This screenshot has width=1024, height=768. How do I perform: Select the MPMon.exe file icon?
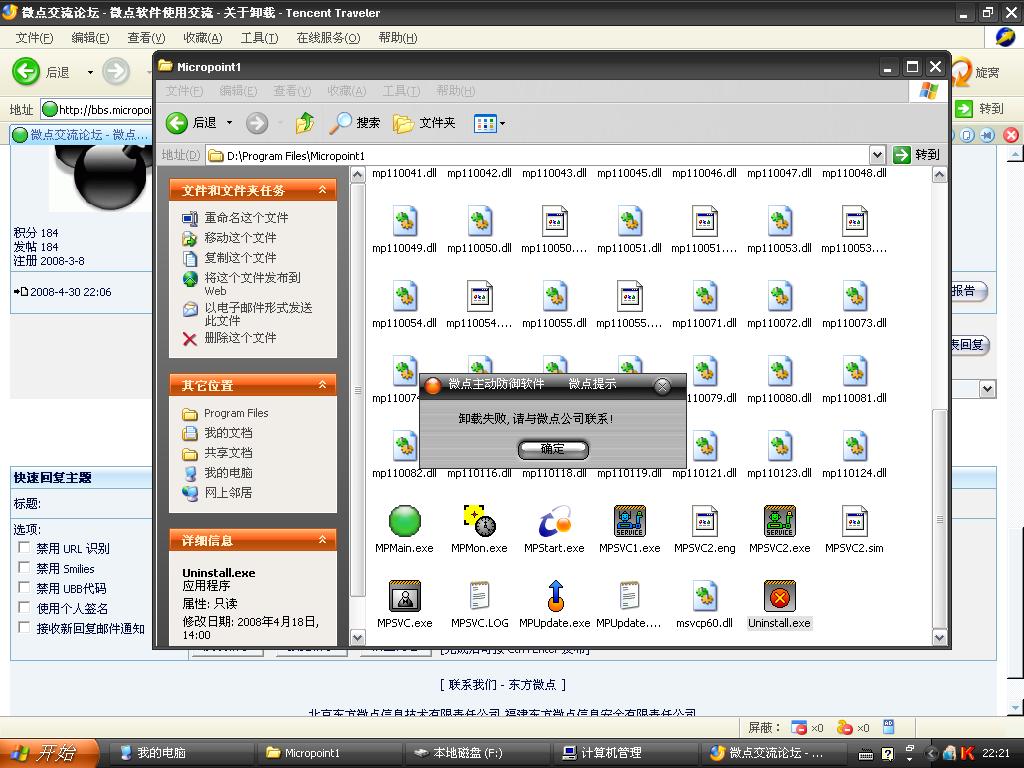click(479, 521)
